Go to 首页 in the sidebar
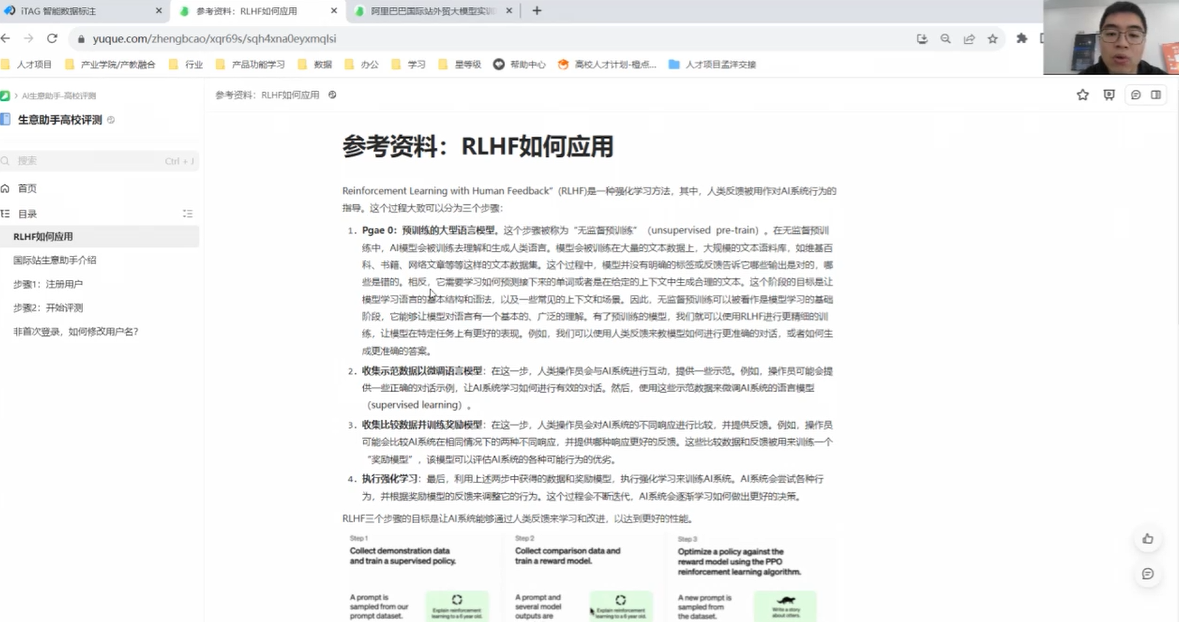Viewport: 1179px width, 622px height. [x=27, y=188]
